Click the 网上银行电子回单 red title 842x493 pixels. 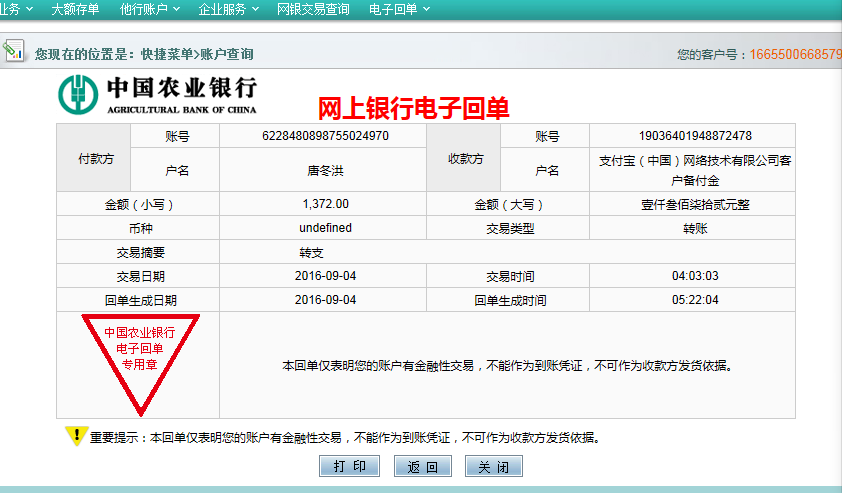pos(413,108)
